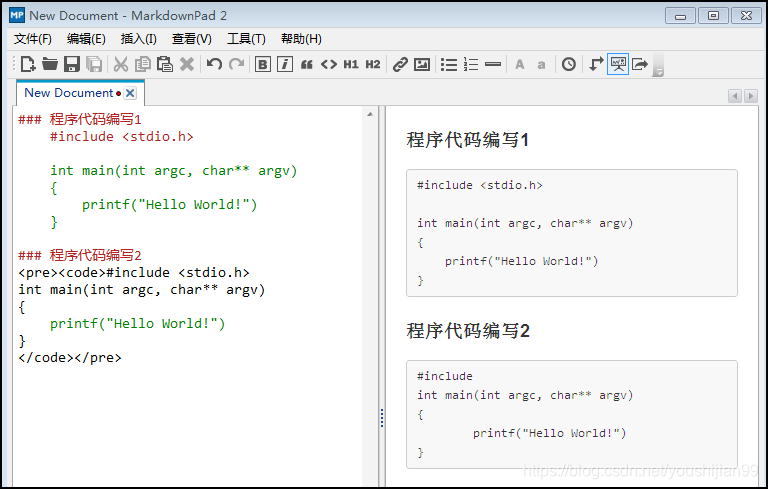Click '#include <stdio.h>' in first preview block
Viewport: 768px width, 489px height.
(x=480, y=185)
